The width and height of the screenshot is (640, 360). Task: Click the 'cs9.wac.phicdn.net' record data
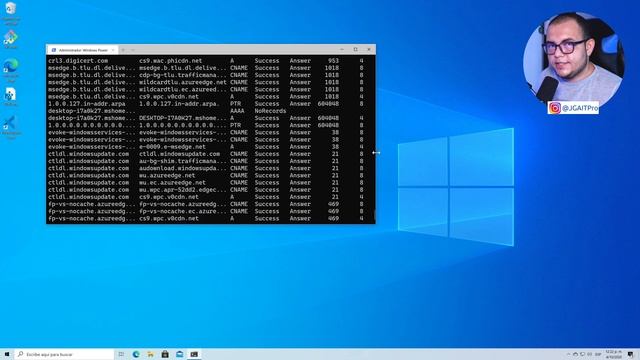click(x=171, y=61)
